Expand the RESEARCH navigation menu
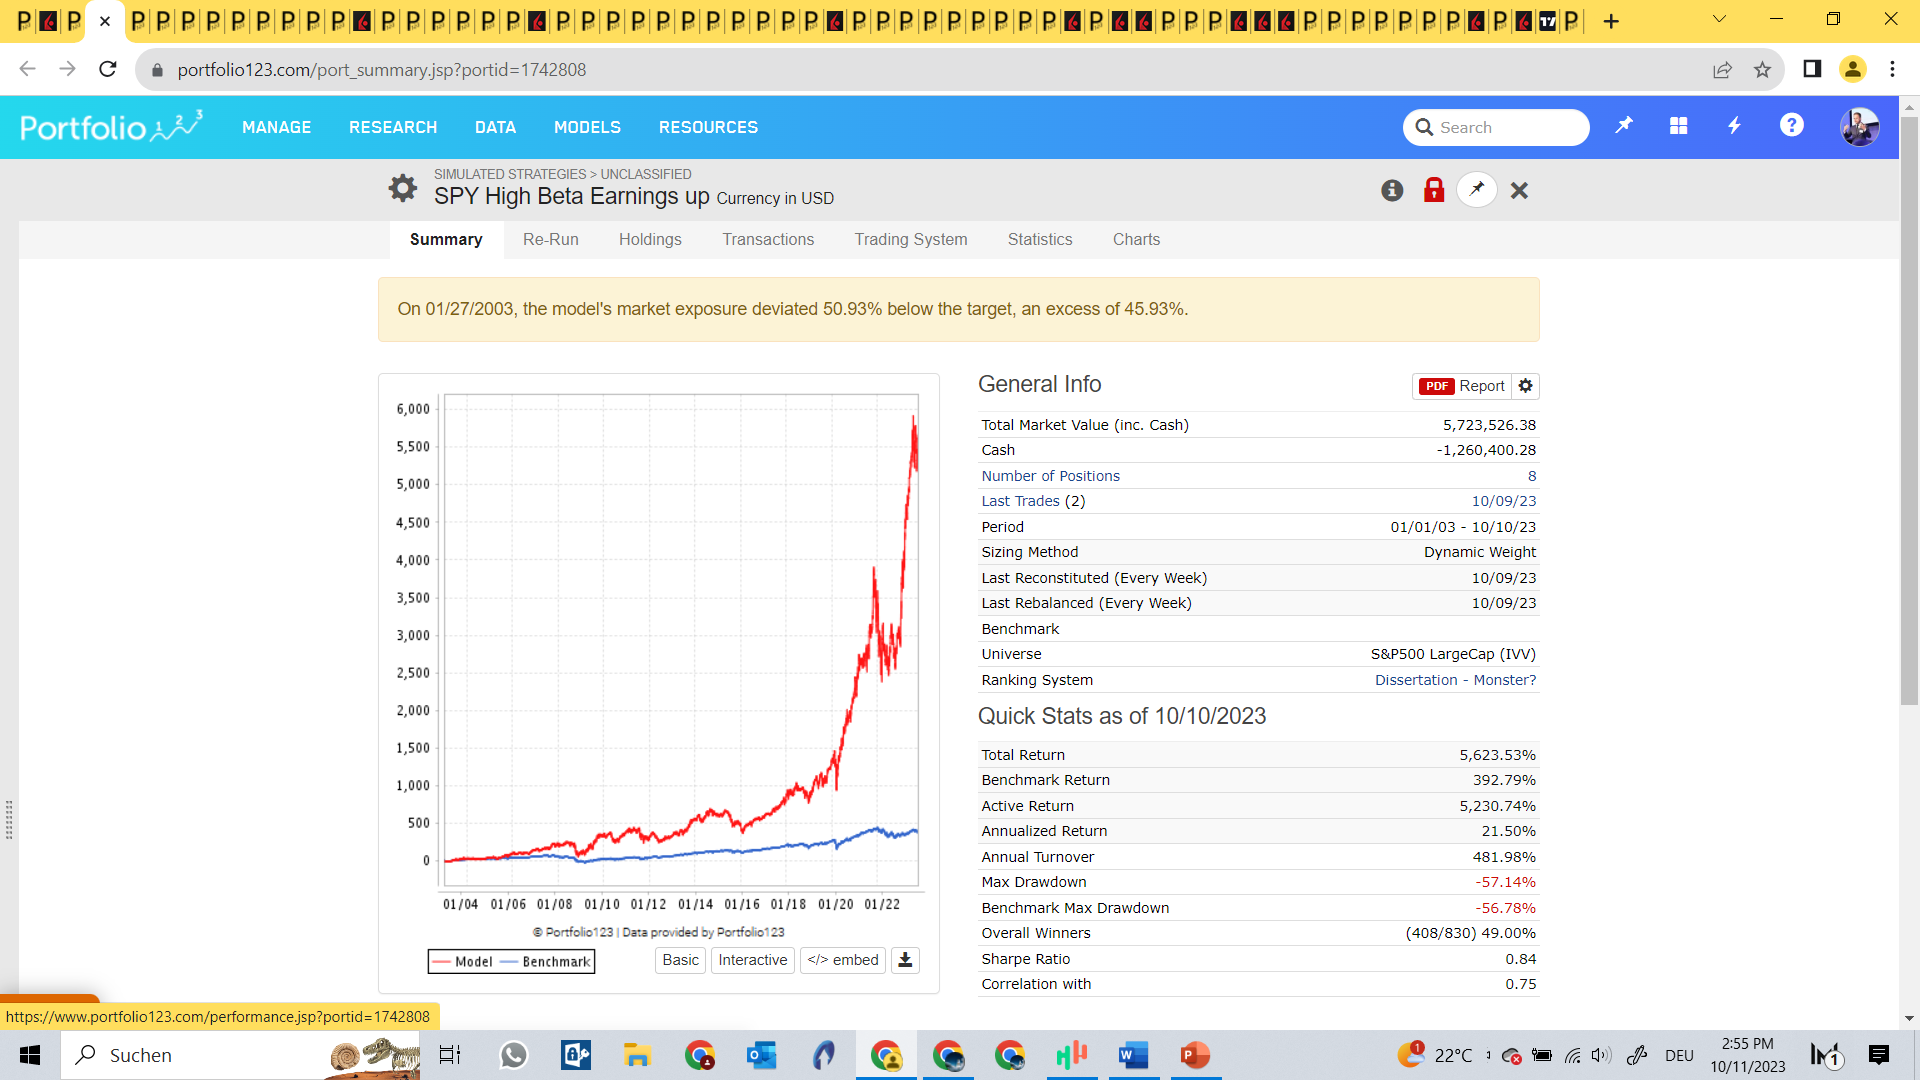Viewport: 1920px width, 1080px height. click(393, 128)
